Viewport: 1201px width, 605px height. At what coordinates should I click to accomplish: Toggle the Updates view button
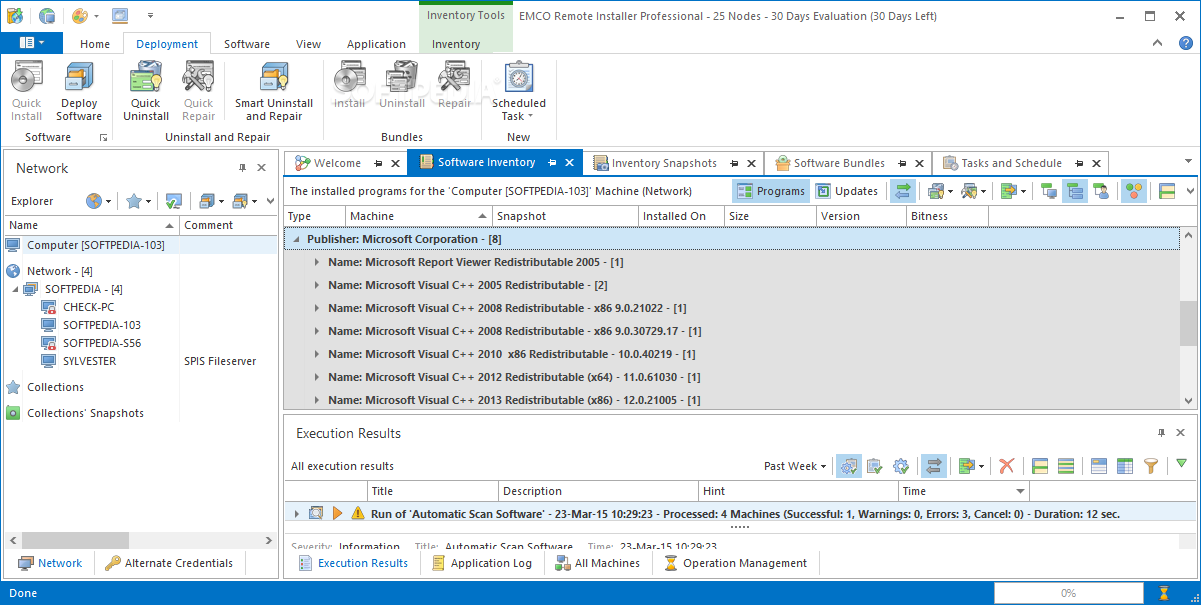coord(847,191)
